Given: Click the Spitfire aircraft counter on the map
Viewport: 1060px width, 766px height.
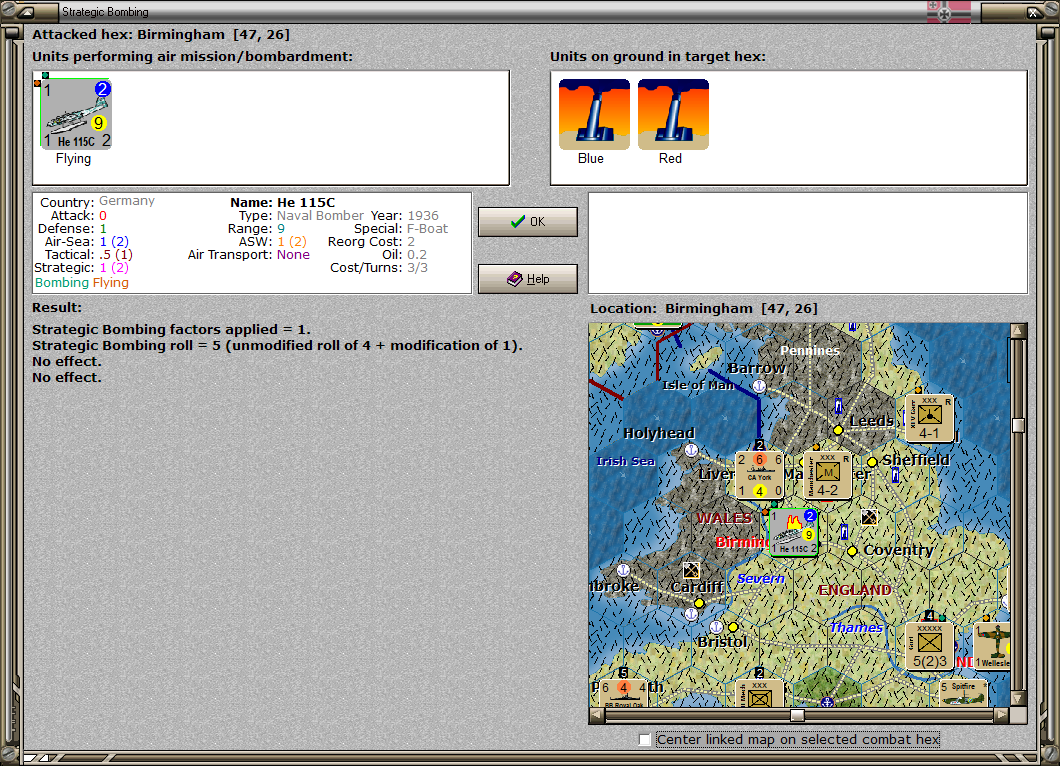Looking at the screenshot, I should pyautogui.click(x=963, y=693).
